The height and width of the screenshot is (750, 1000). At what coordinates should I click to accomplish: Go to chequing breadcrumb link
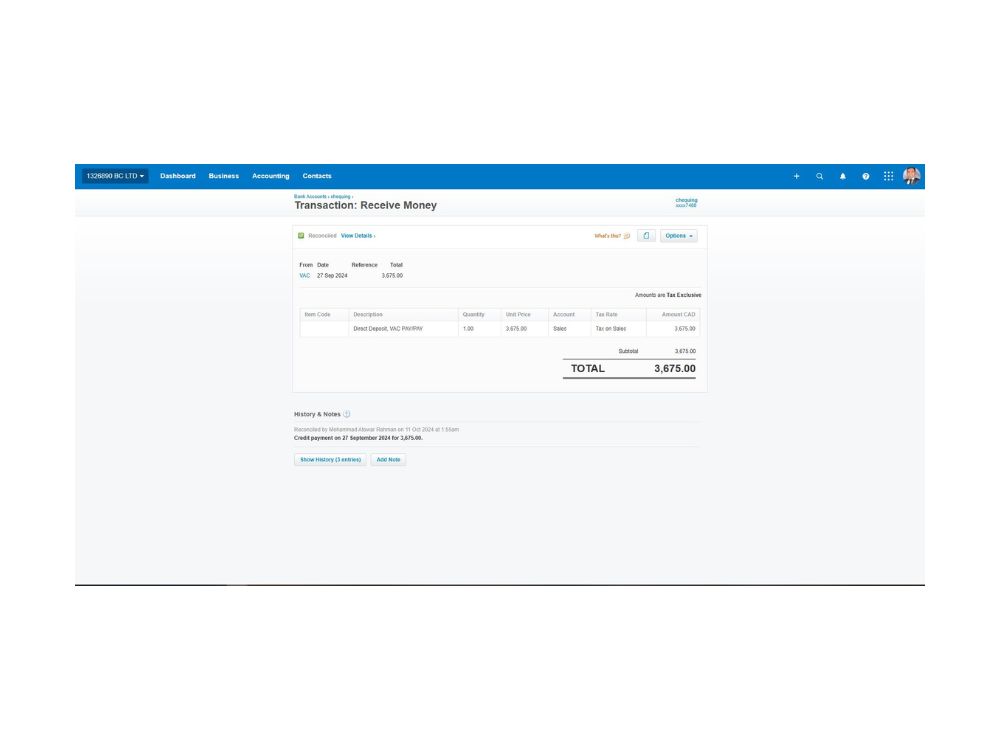pos(341,196)
